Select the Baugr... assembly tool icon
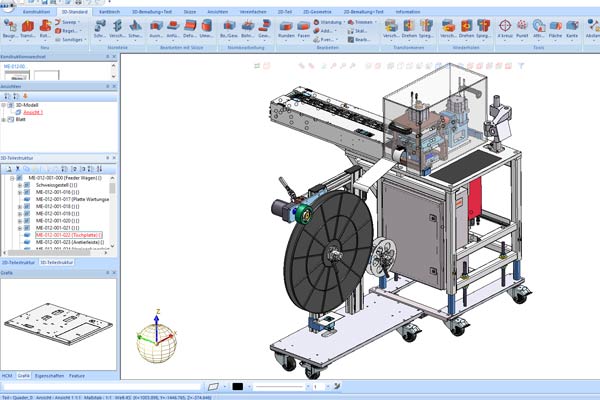The width and height of the screenshot is (600, 400). point(10,29)
